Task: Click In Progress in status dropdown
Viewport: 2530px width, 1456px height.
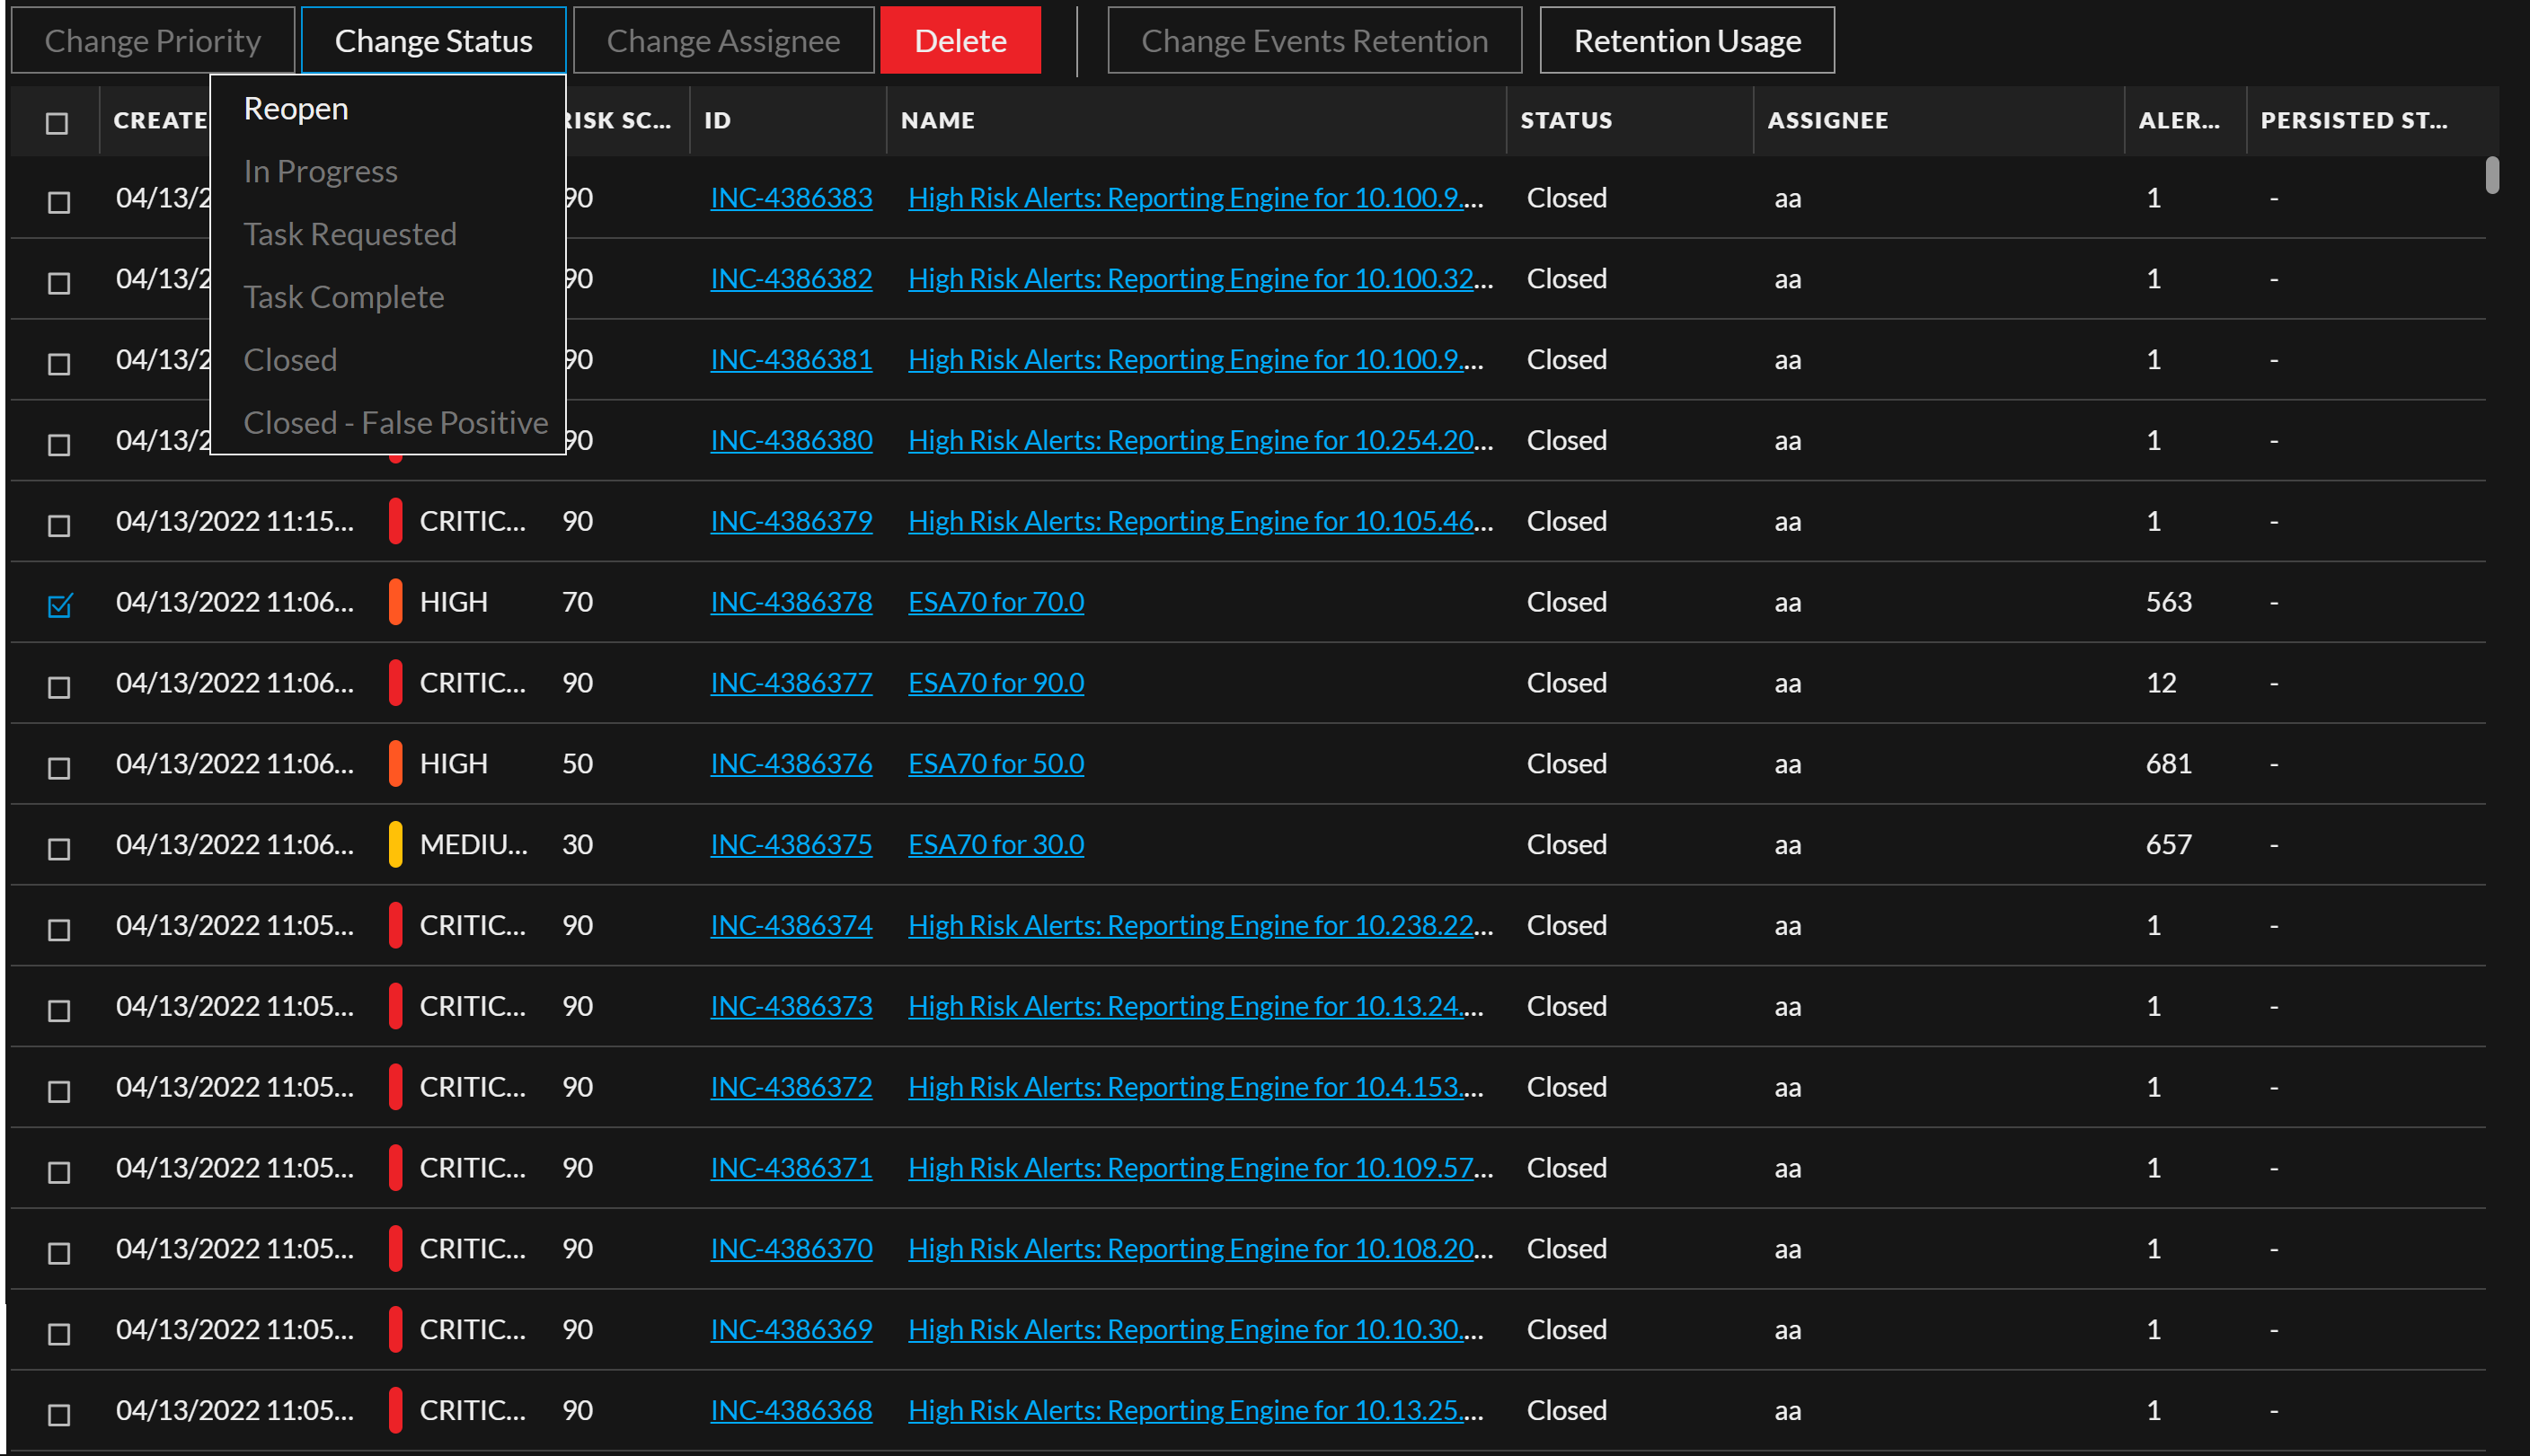Action: tap(320, 171)
